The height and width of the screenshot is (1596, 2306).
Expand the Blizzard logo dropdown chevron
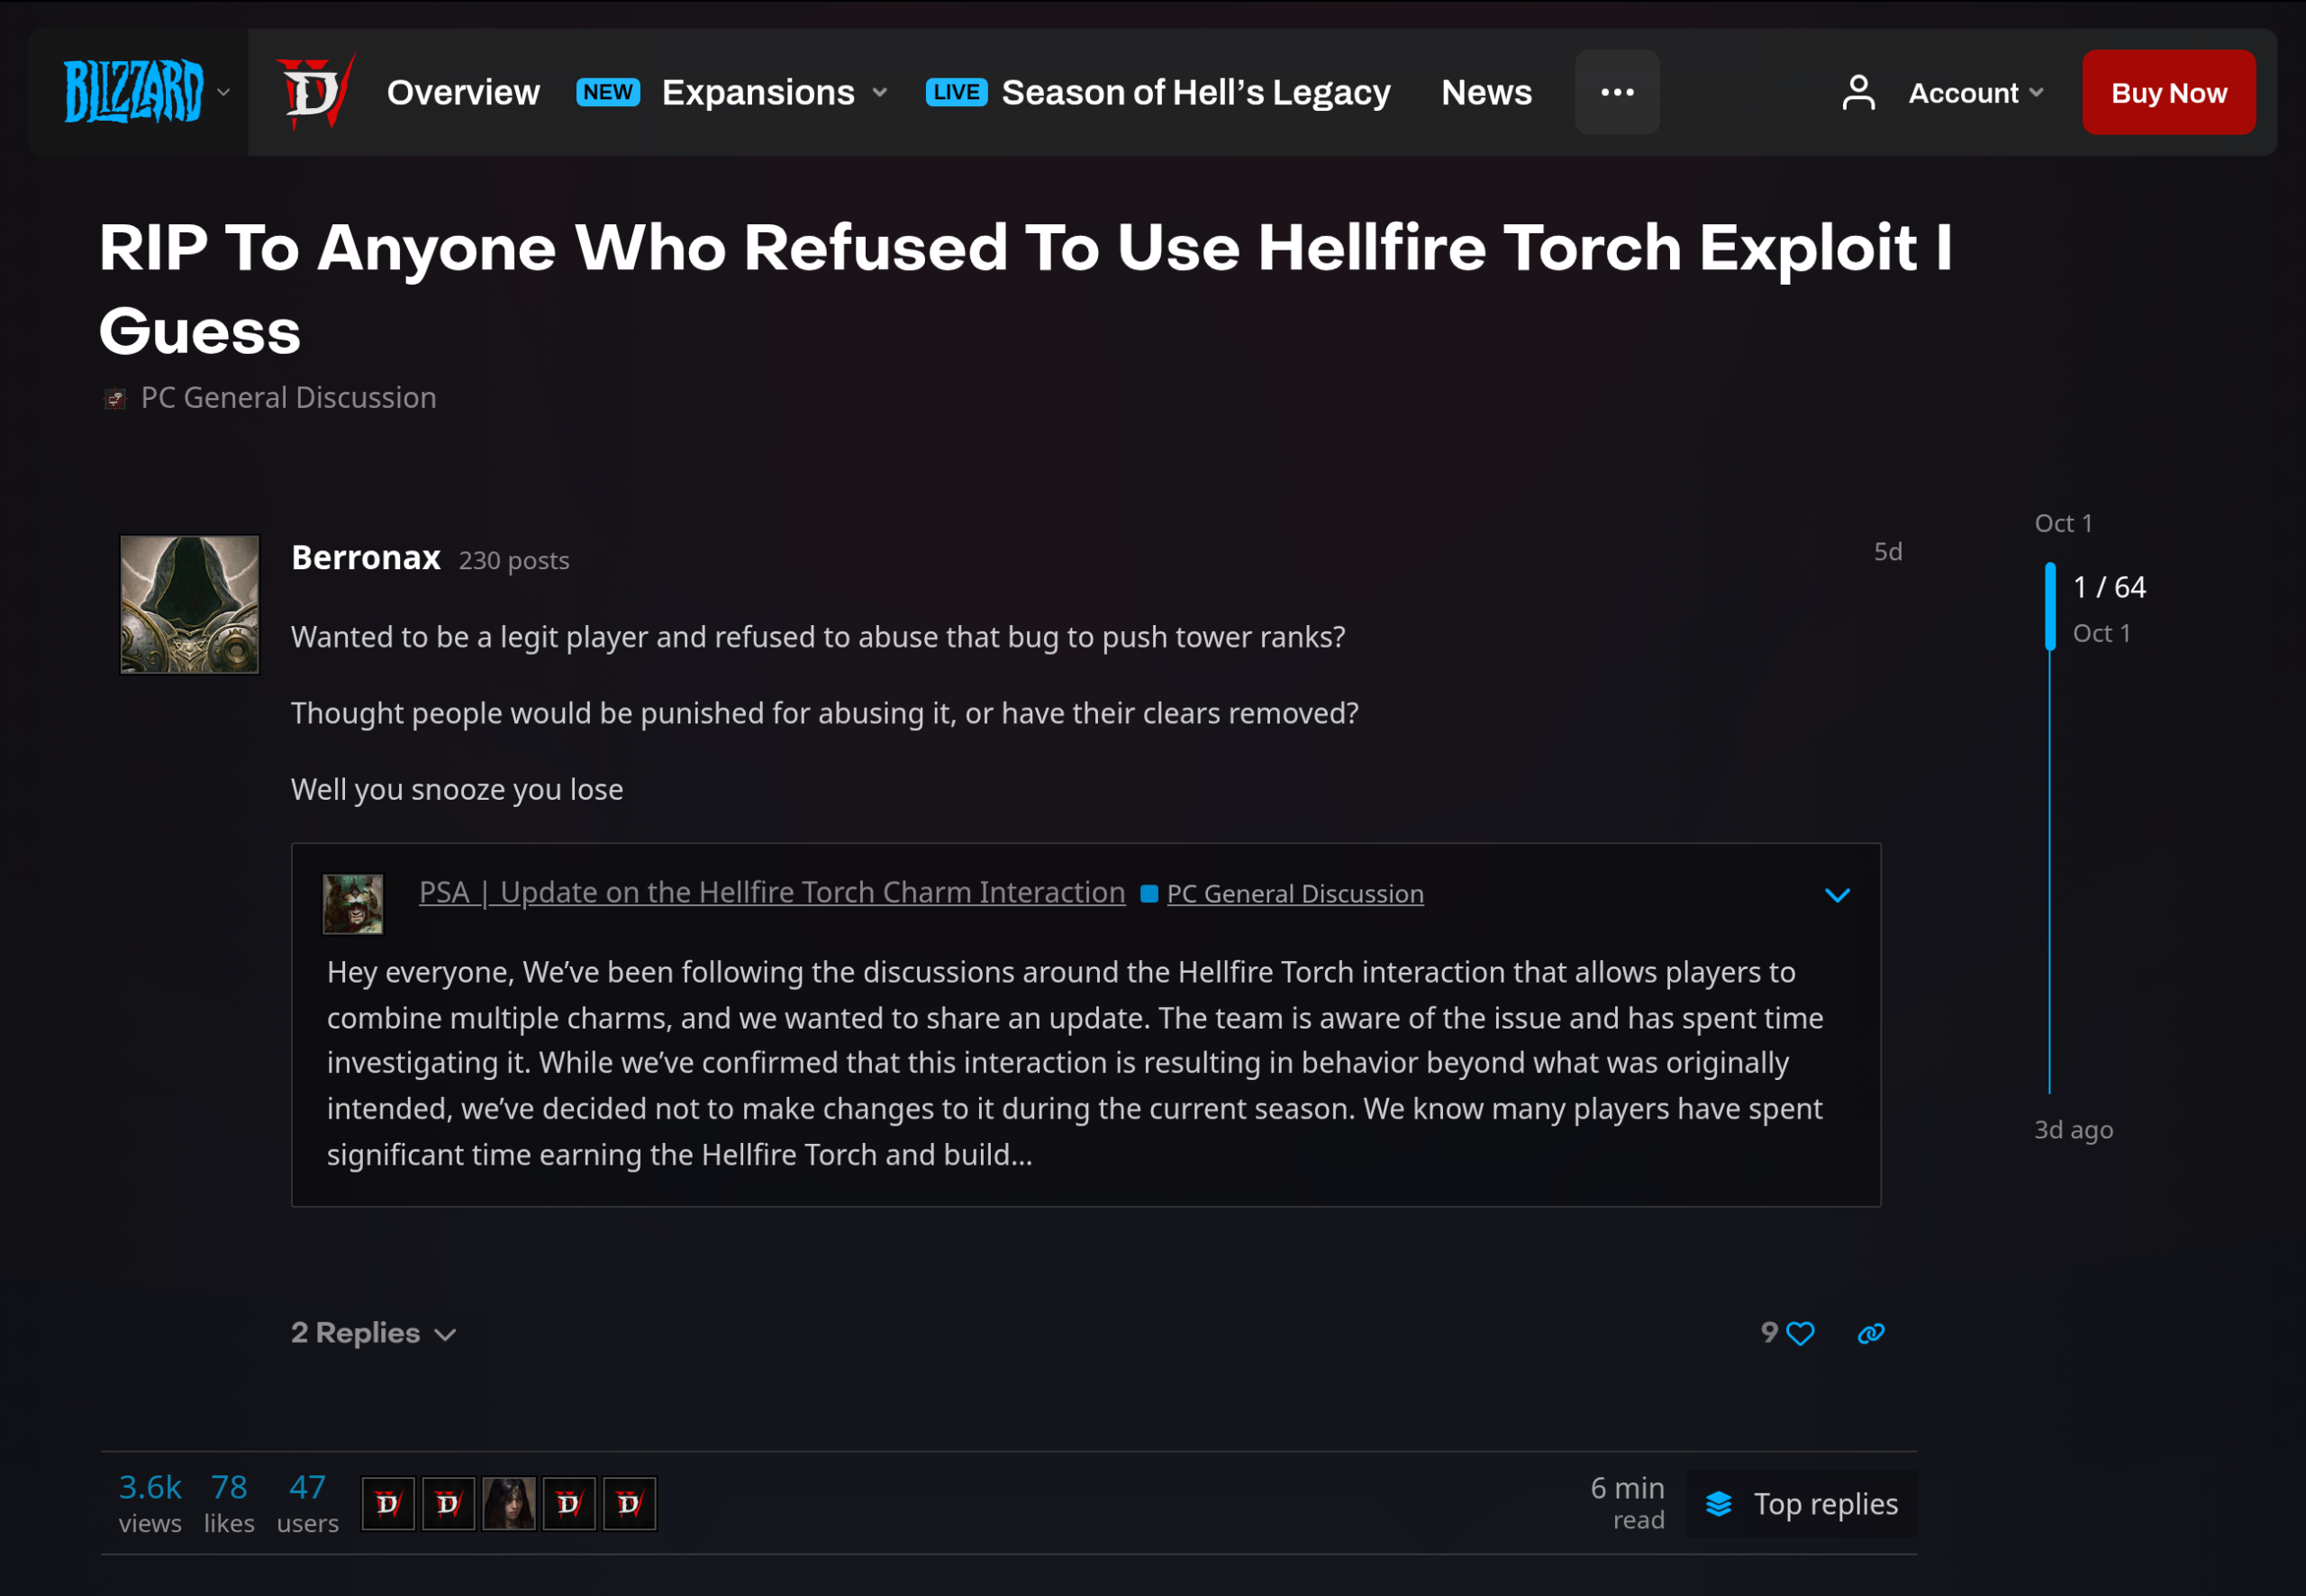(224, 92)
